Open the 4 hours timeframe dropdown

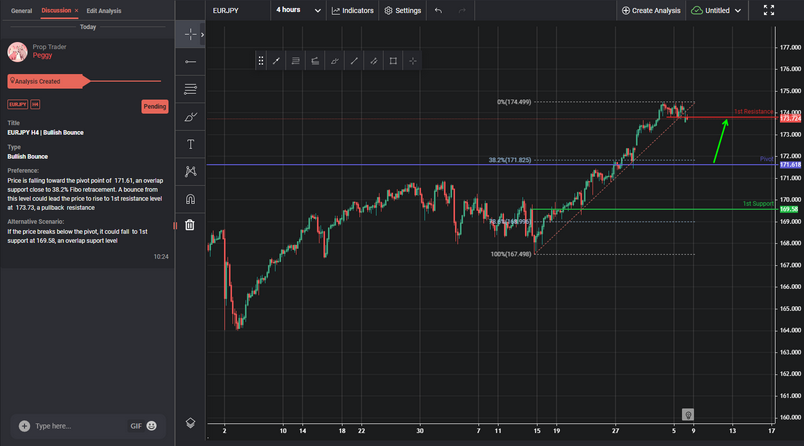click(x=298, y=10)
